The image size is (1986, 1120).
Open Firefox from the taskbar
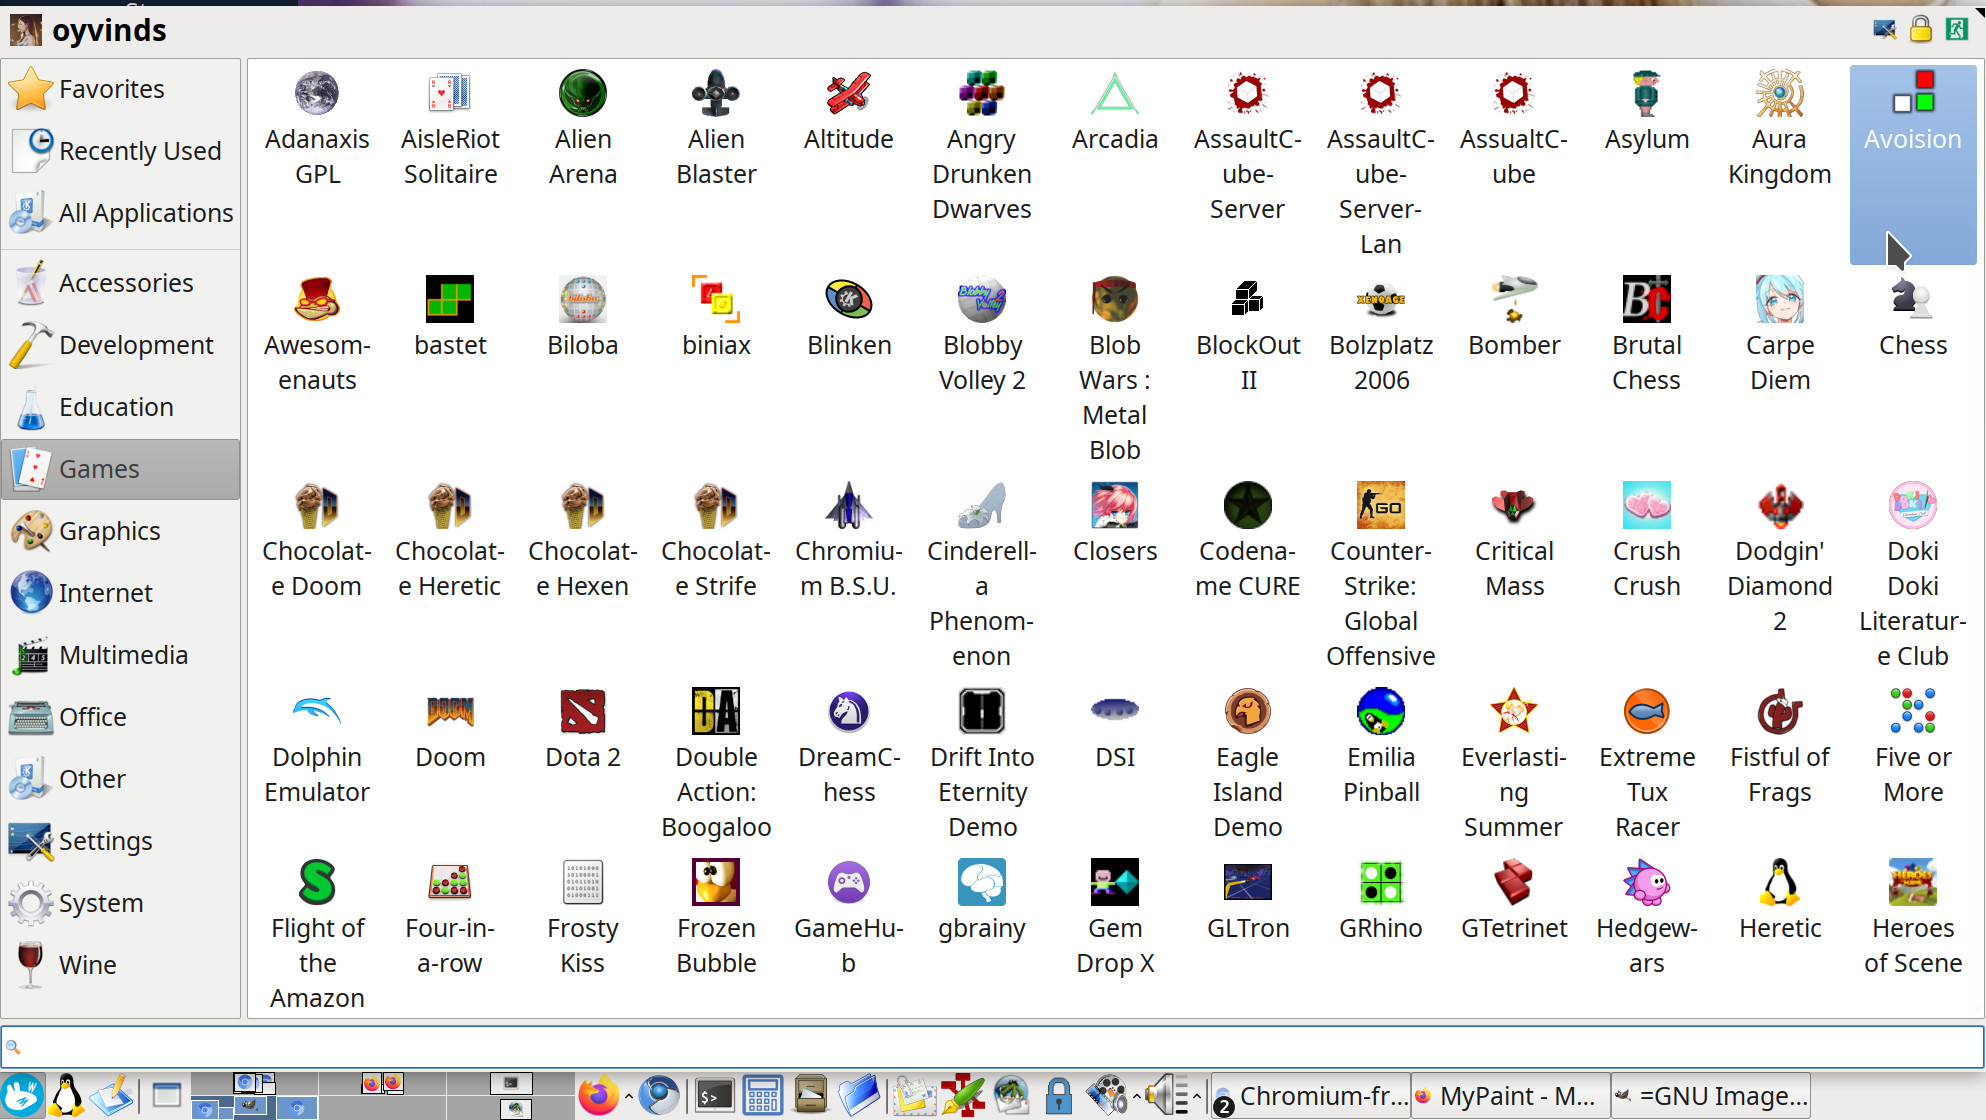point(598,1096)
